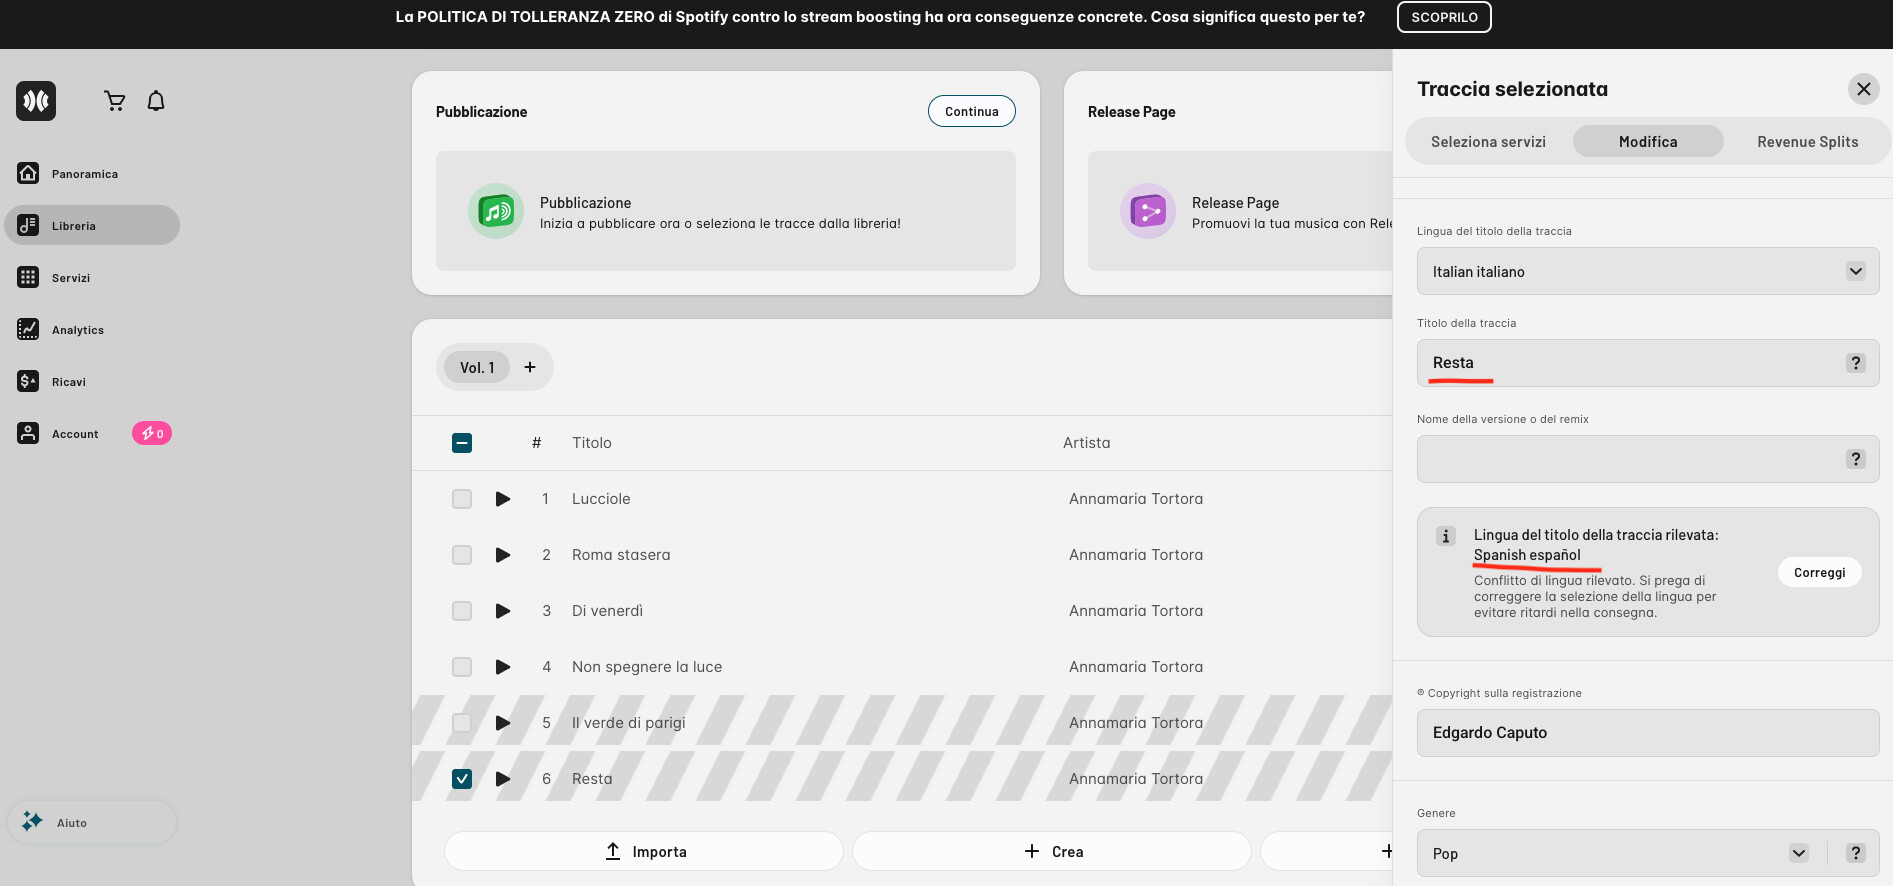
Task: Open notifications bell icon
Action: [x=156, y=101]
